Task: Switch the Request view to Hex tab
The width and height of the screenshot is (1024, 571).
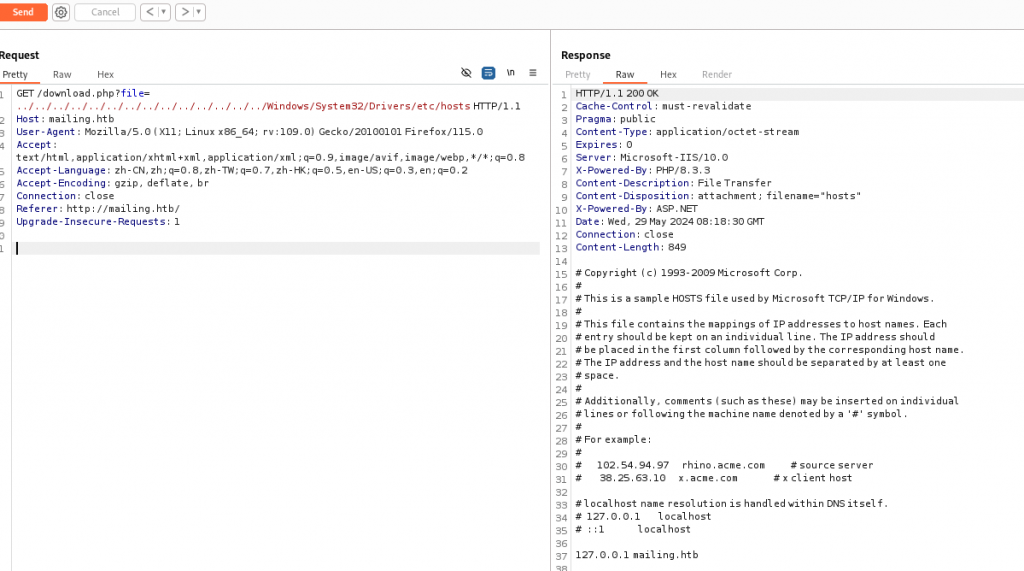Action: pyautogui.click(x=105, y=74)
